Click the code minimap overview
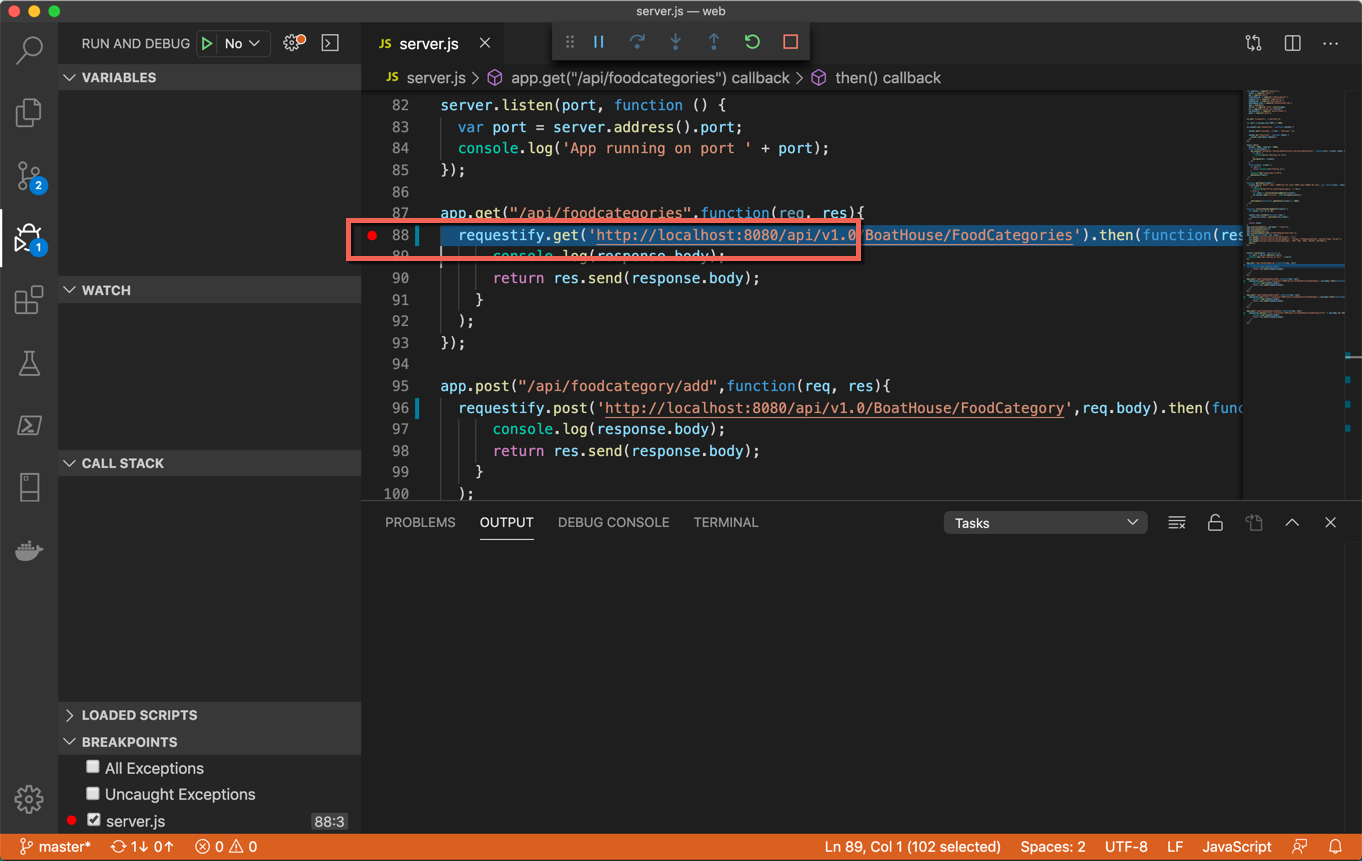Screen dimensions: 1362x861 click(1290, 200)
